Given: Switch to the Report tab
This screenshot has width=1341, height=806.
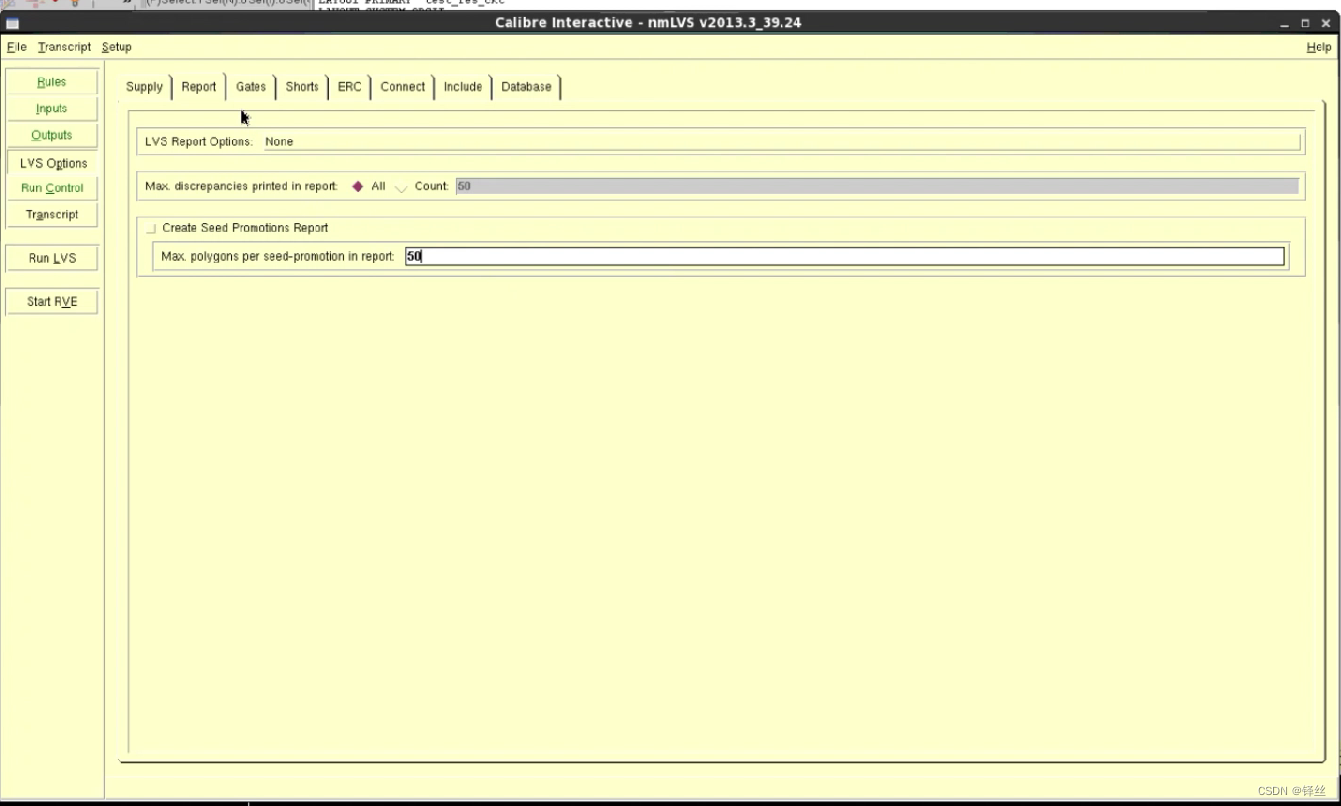Looking at the screenshot, I should point(199,87).
